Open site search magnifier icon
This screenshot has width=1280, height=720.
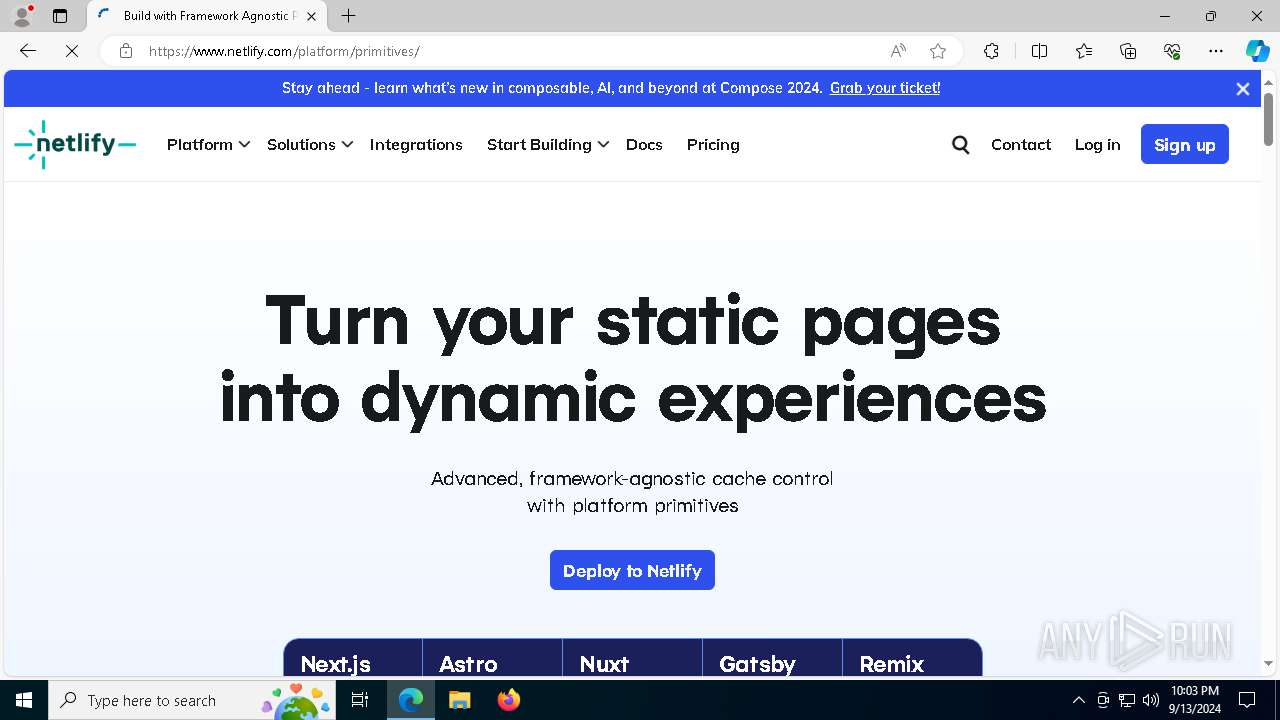tap(961, 145)
